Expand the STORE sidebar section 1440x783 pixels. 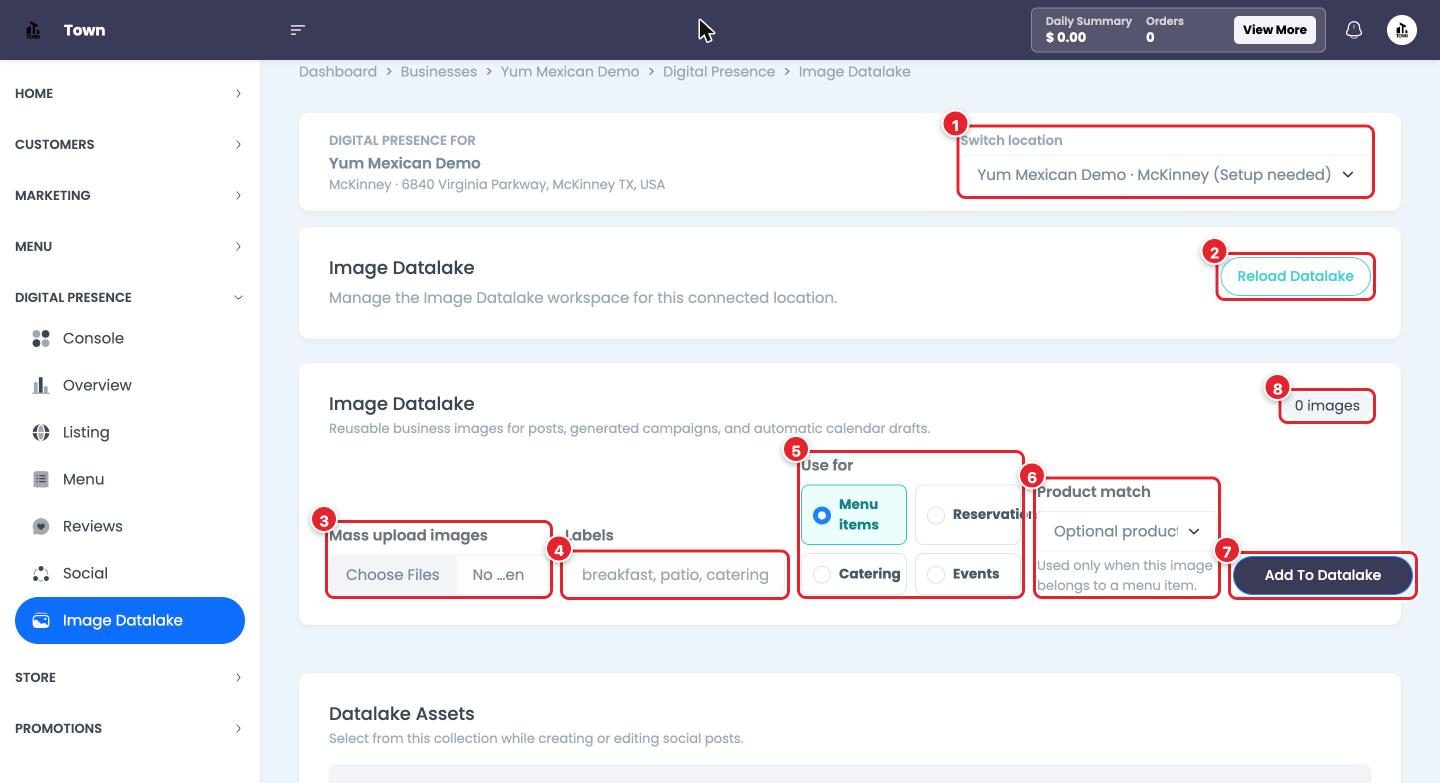point(130,678)
